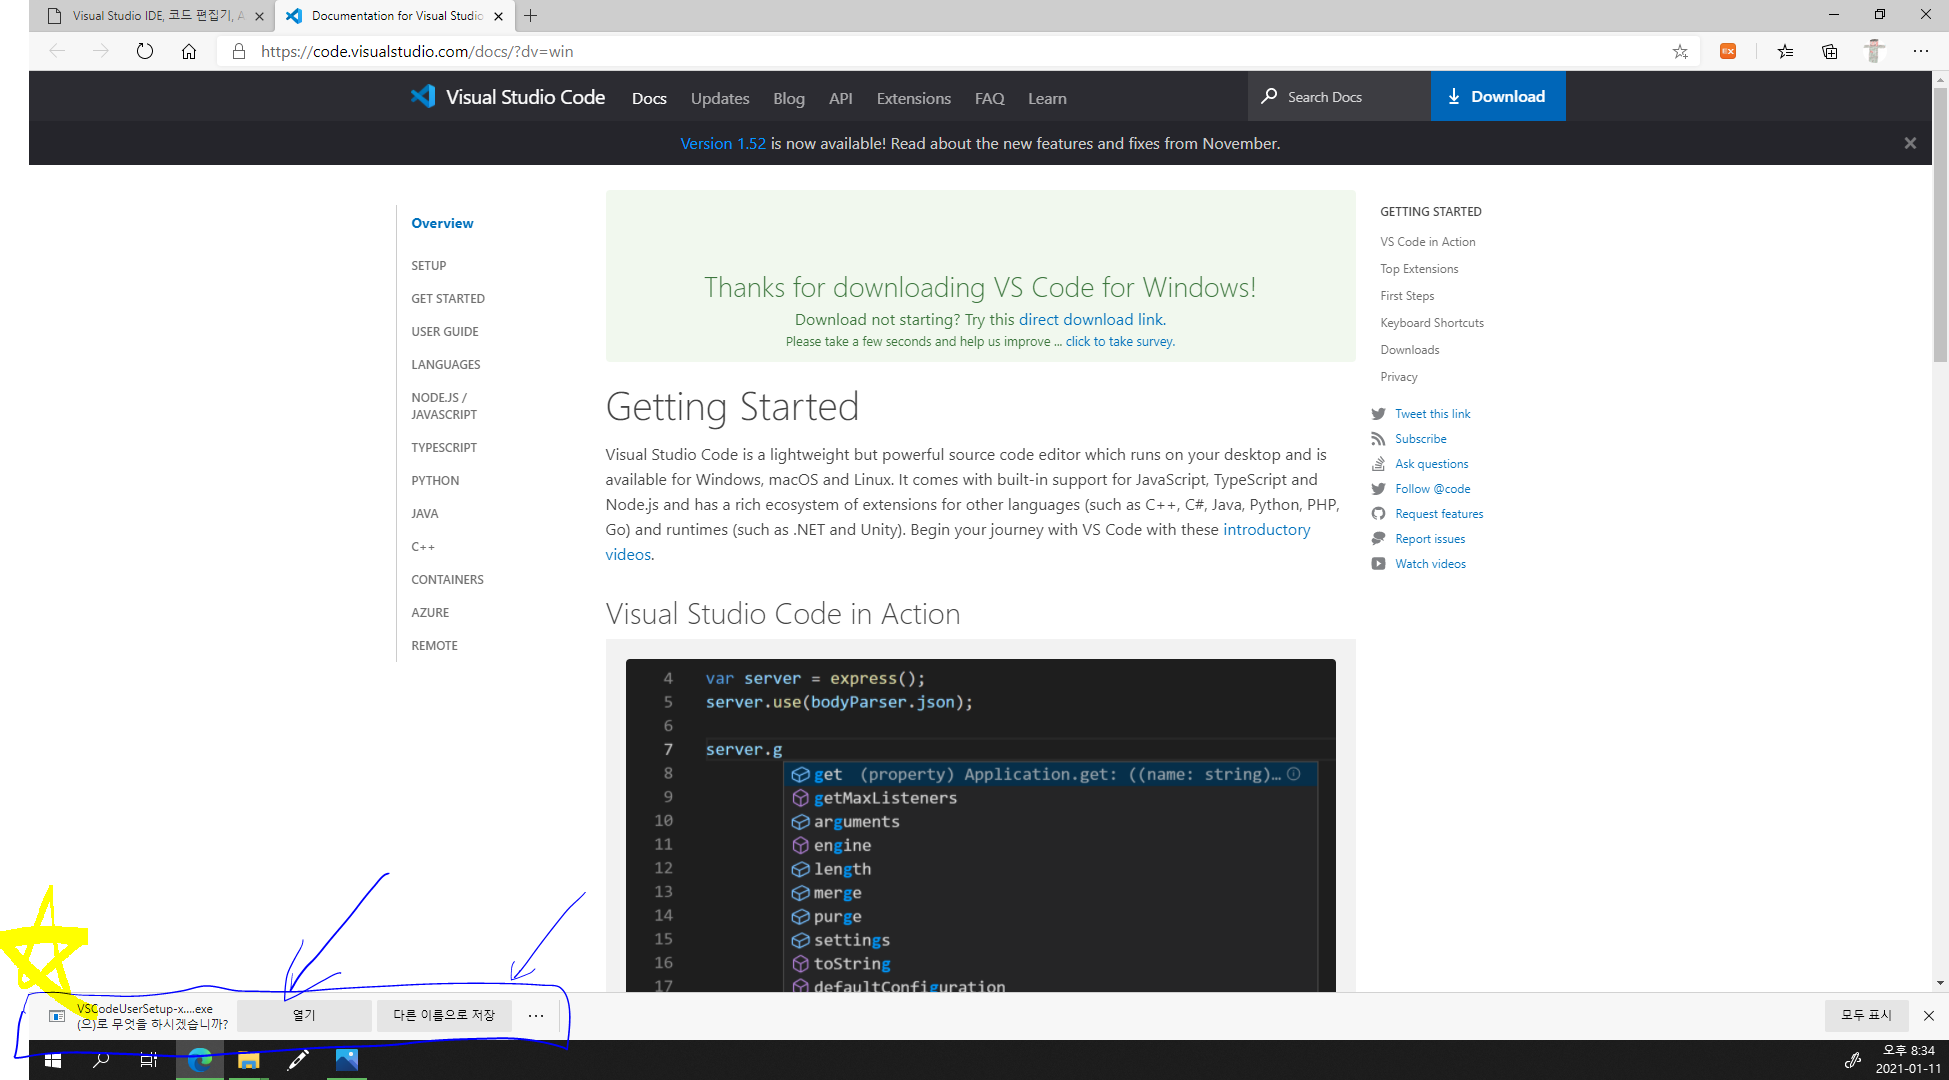The height and width of the screenshot is (1080, 1949).
Task: Open File Explorer from the taskbar
Action: tap(249, 1060)
